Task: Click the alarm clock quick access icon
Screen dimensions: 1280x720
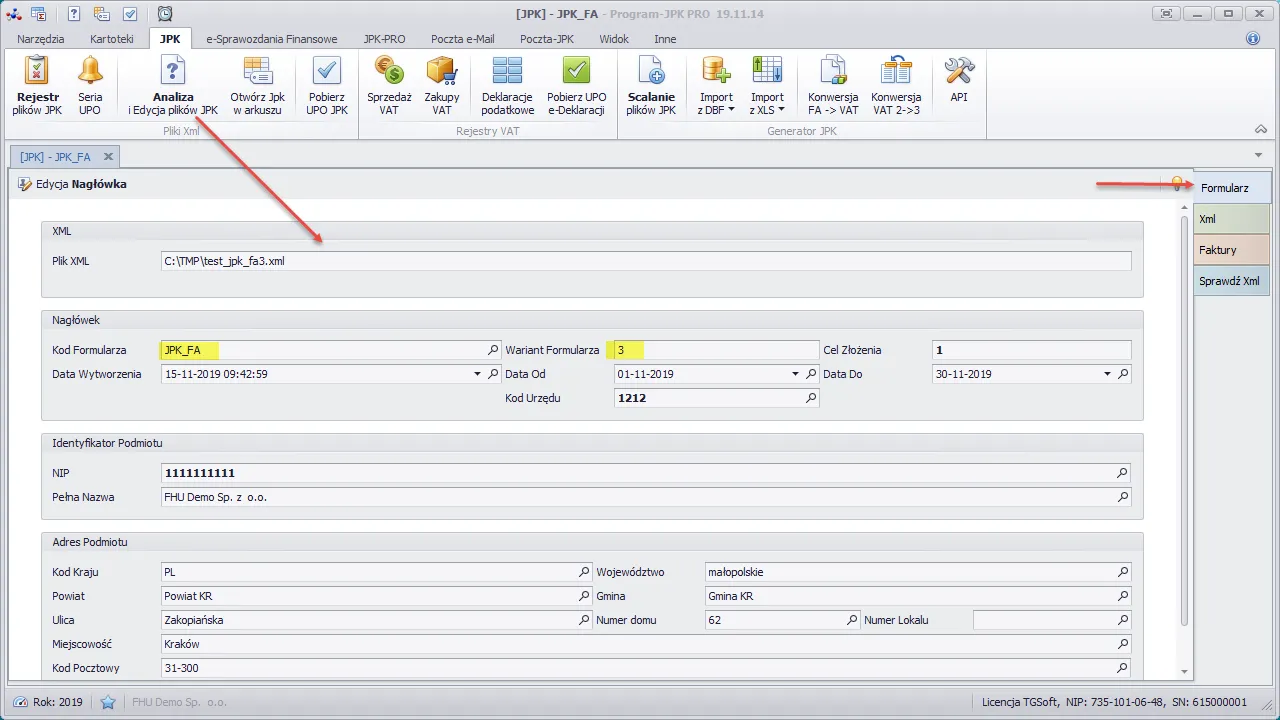Action: click(x=163, y=13)
